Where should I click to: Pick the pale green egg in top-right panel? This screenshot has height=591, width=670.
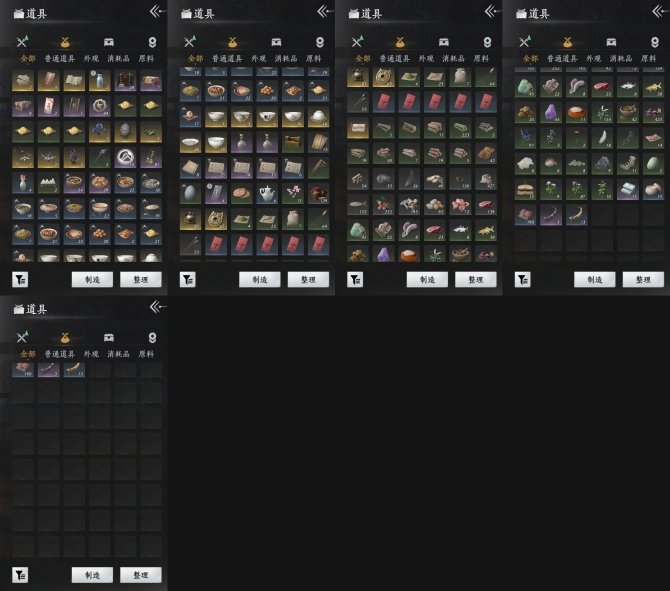click(653, 164)
